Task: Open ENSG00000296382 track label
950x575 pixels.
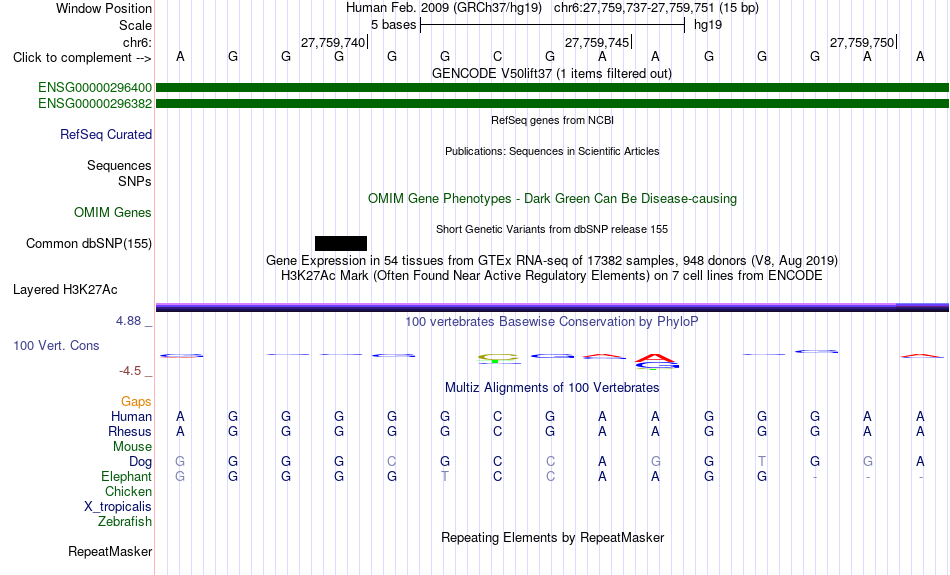Action: (95, 104)
